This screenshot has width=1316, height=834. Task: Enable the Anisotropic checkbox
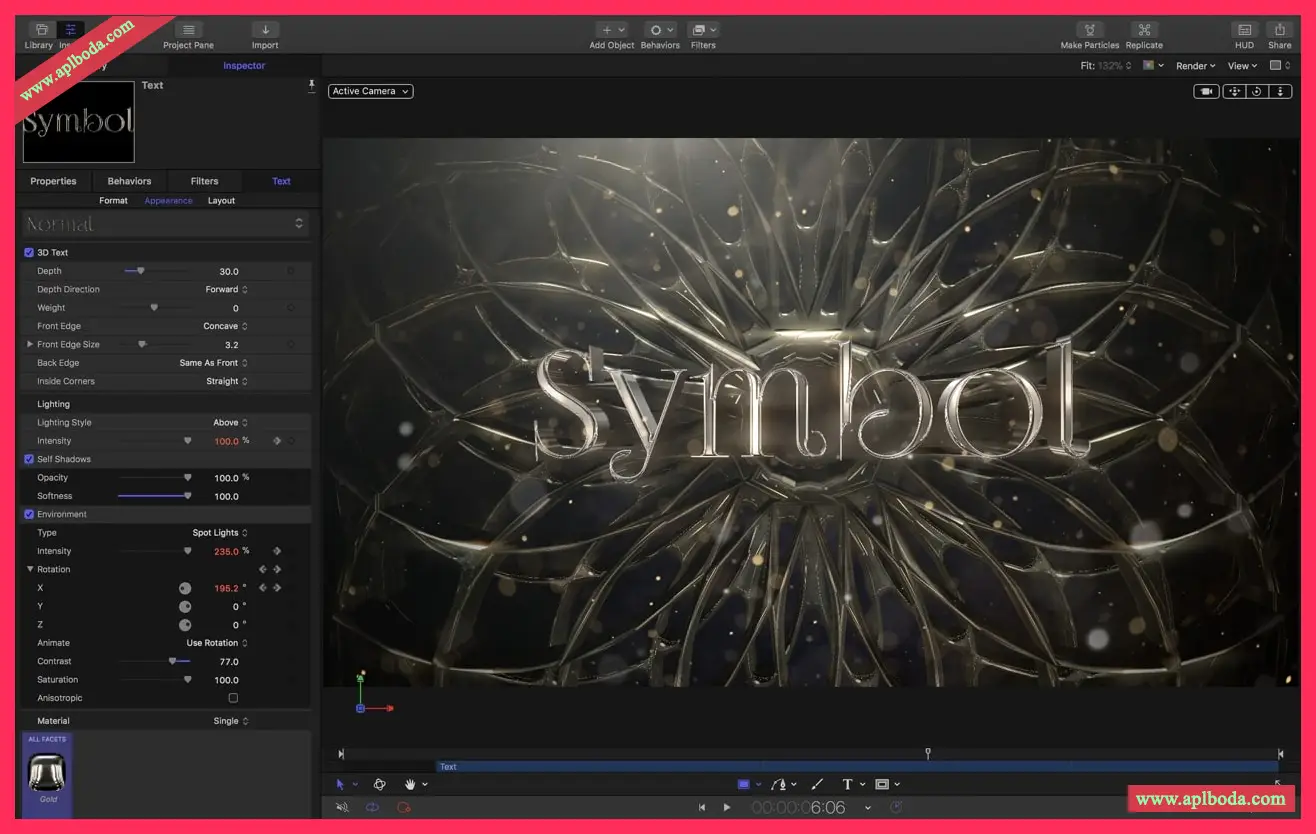[x=233, y=698]
